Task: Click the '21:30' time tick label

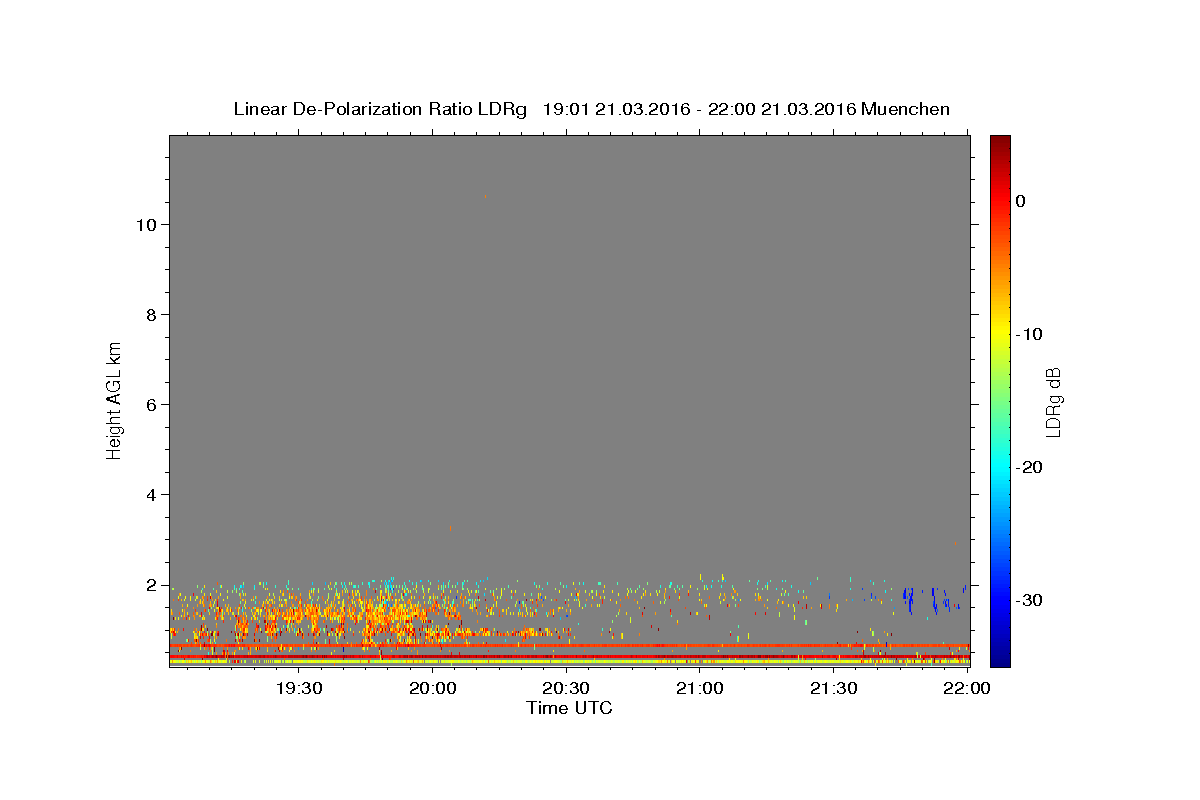Action: pyautogui.click(x=833, y=688)
